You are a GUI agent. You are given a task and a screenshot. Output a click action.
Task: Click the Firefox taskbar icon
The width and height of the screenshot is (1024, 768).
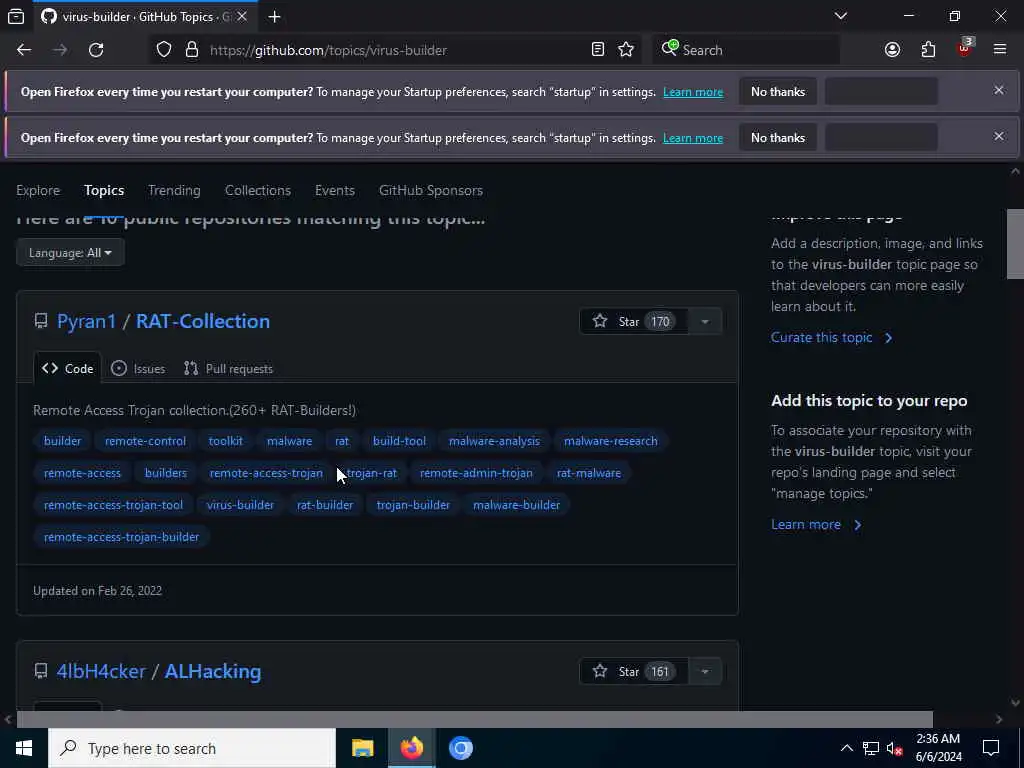pos(412,748)
